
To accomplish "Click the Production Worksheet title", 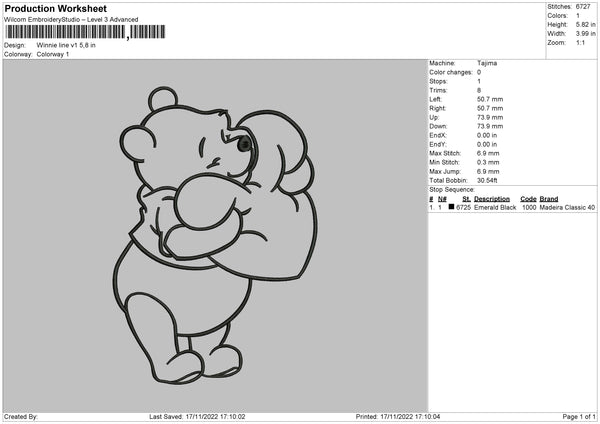I will 55,8.
